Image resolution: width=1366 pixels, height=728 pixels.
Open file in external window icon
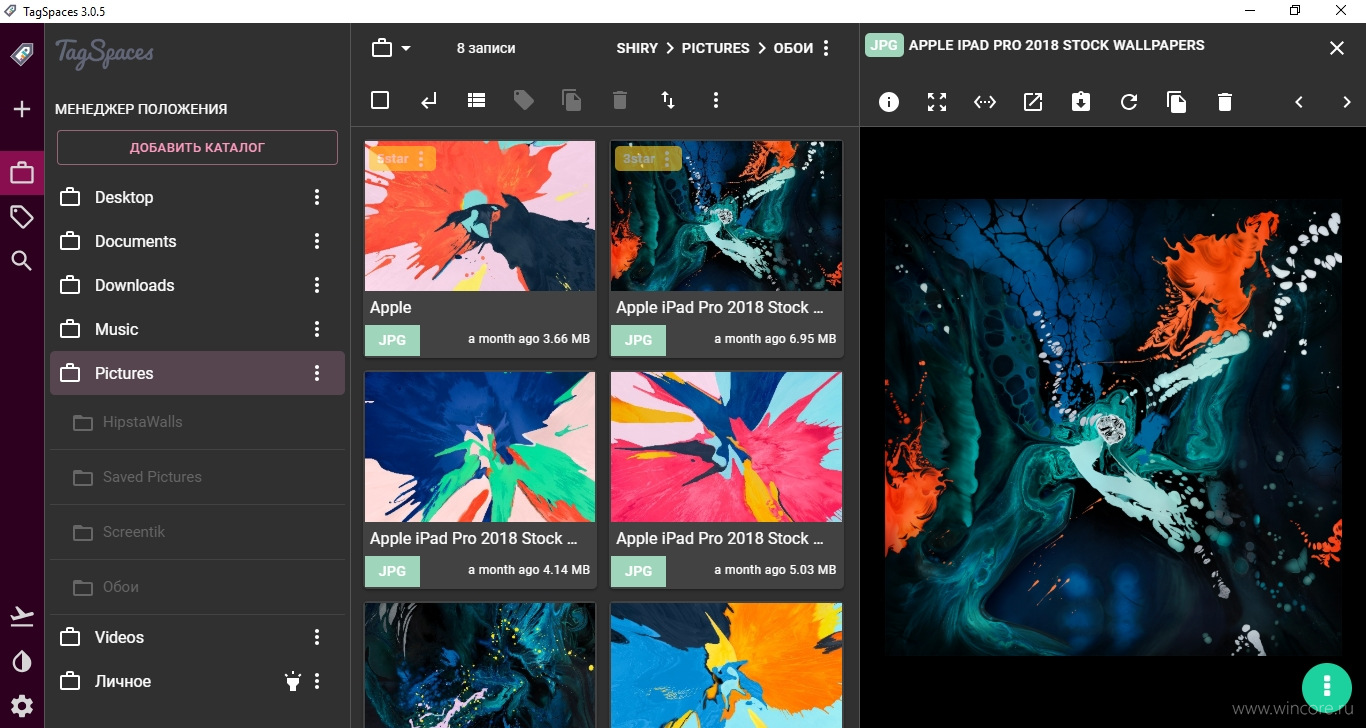pos(1033,102)
